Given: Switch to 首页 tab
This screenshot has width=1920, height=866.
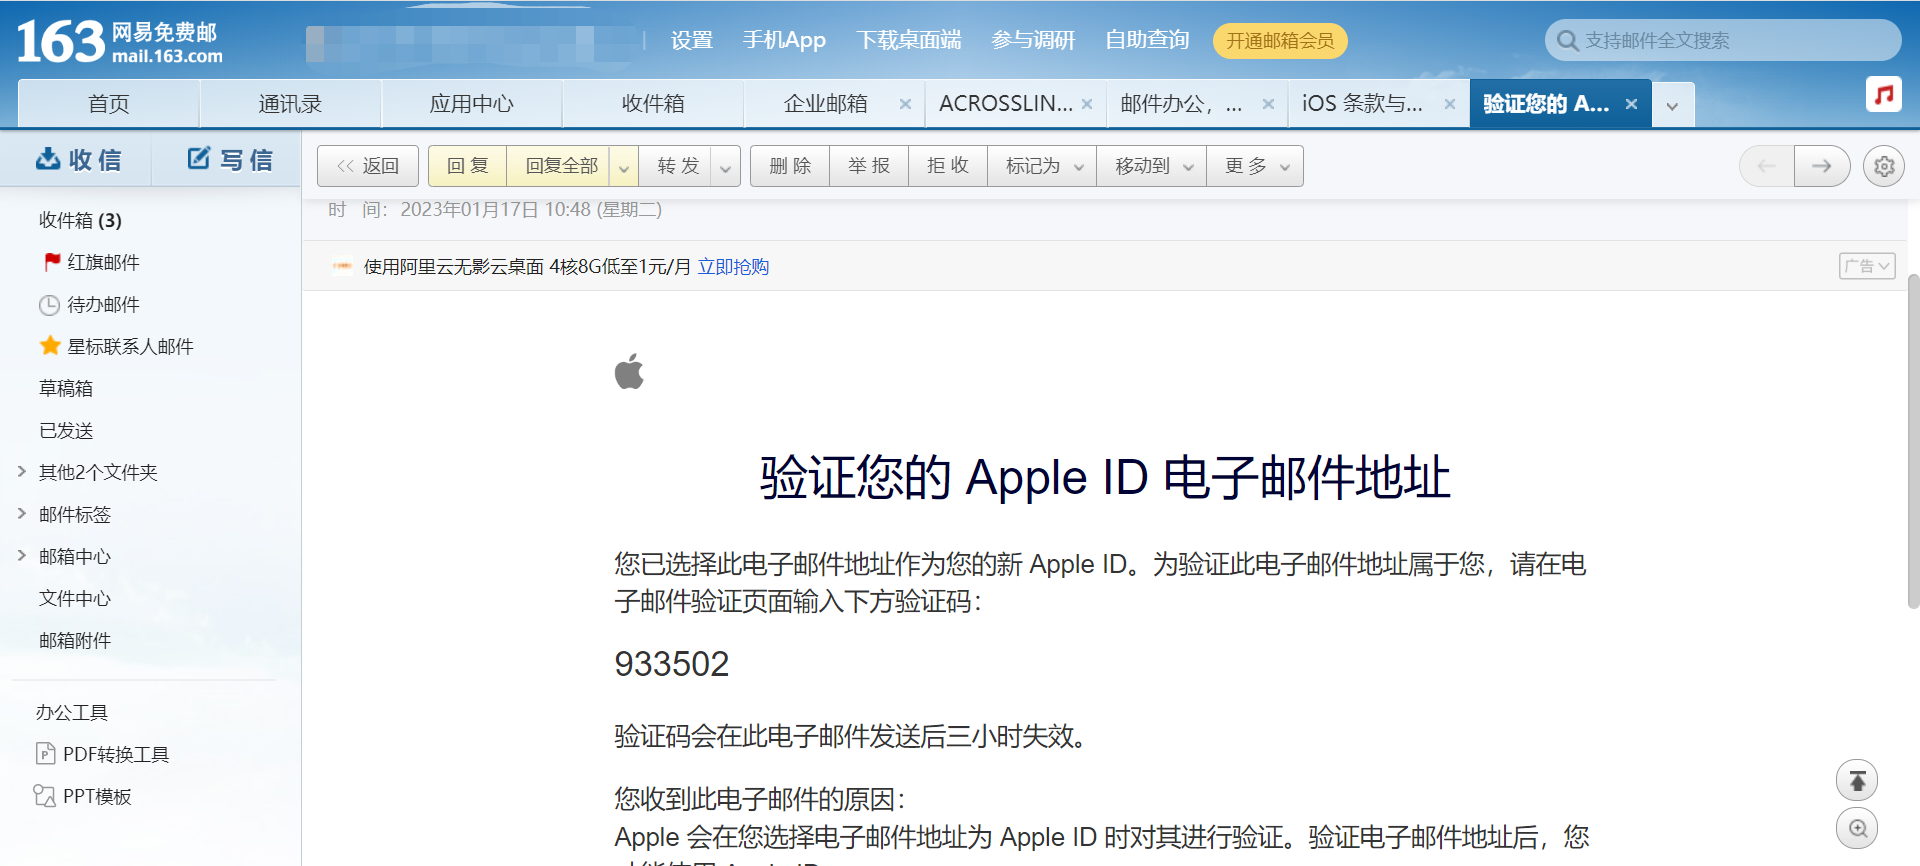Looking at the screenshot, I should point(109,104).
